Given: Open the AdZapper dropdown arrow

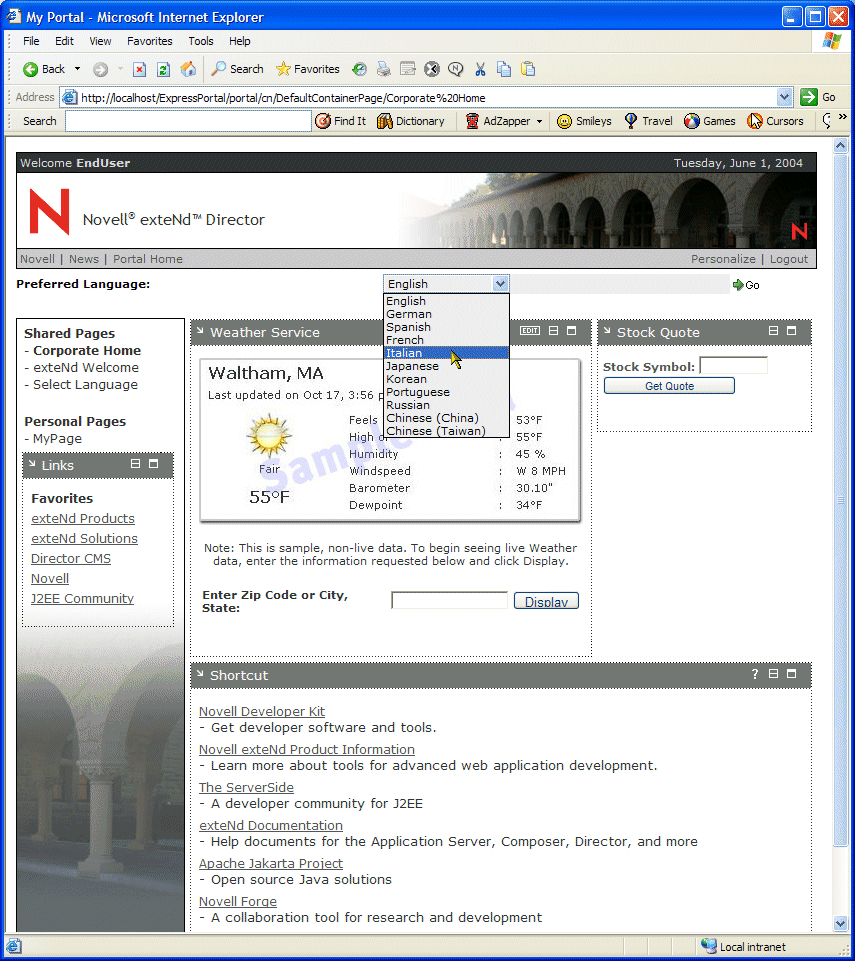Looking at the screenshot, I should (539, 121).
